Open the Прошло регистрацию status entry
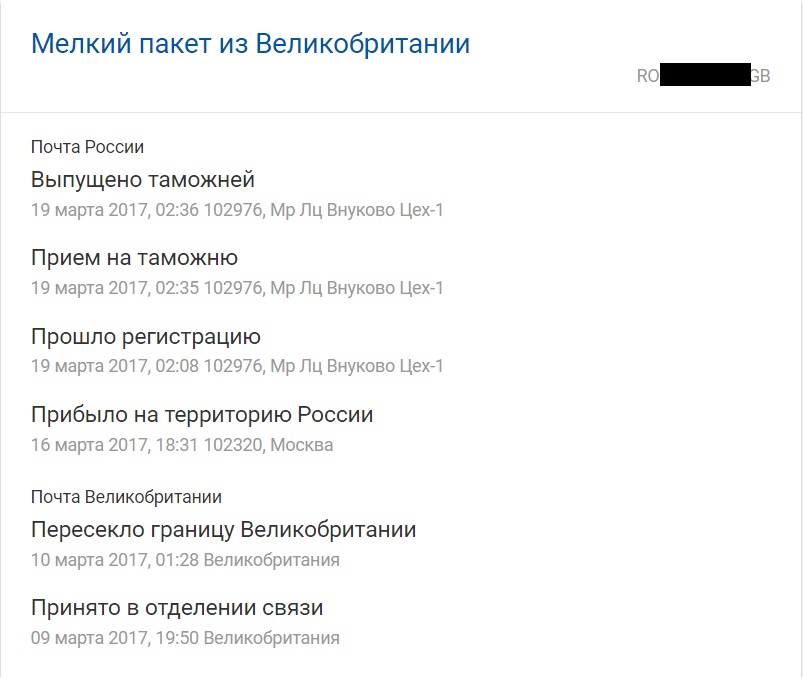 tap(146, 336)
